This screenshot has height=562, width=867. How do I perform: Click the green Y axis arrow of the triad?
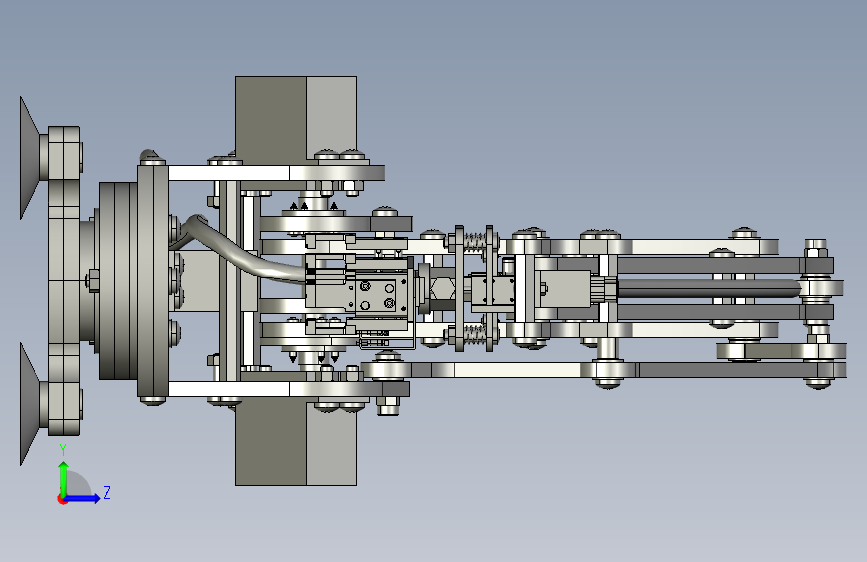click(x=64, y=479)
